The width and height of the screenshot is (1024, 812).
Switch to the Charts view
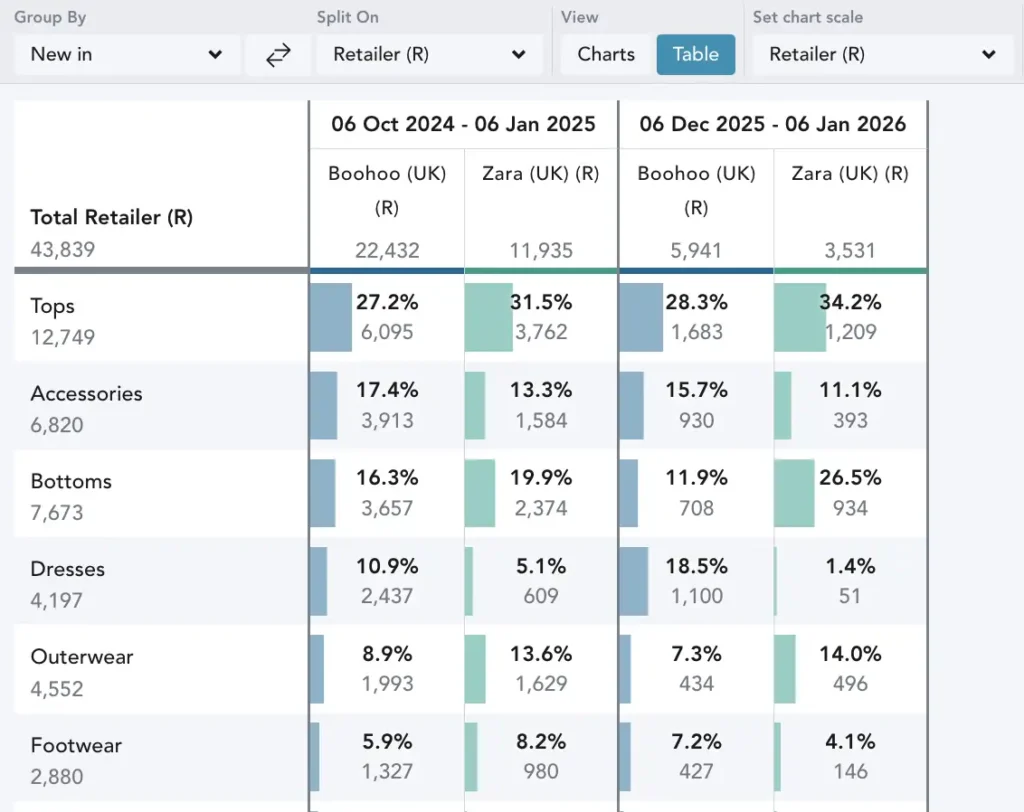pyautogui.click(x=606, y=55)
